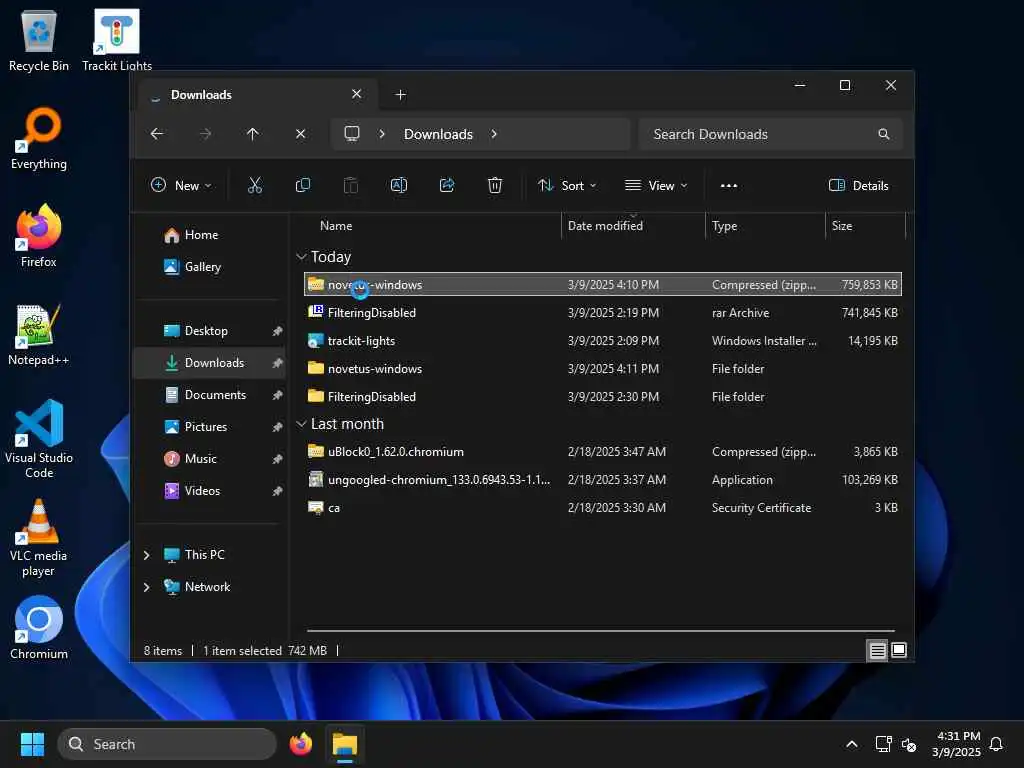1024x768 pixels.
Task: Unpin Pictures from quick access
Action: (x=278, y=427)
